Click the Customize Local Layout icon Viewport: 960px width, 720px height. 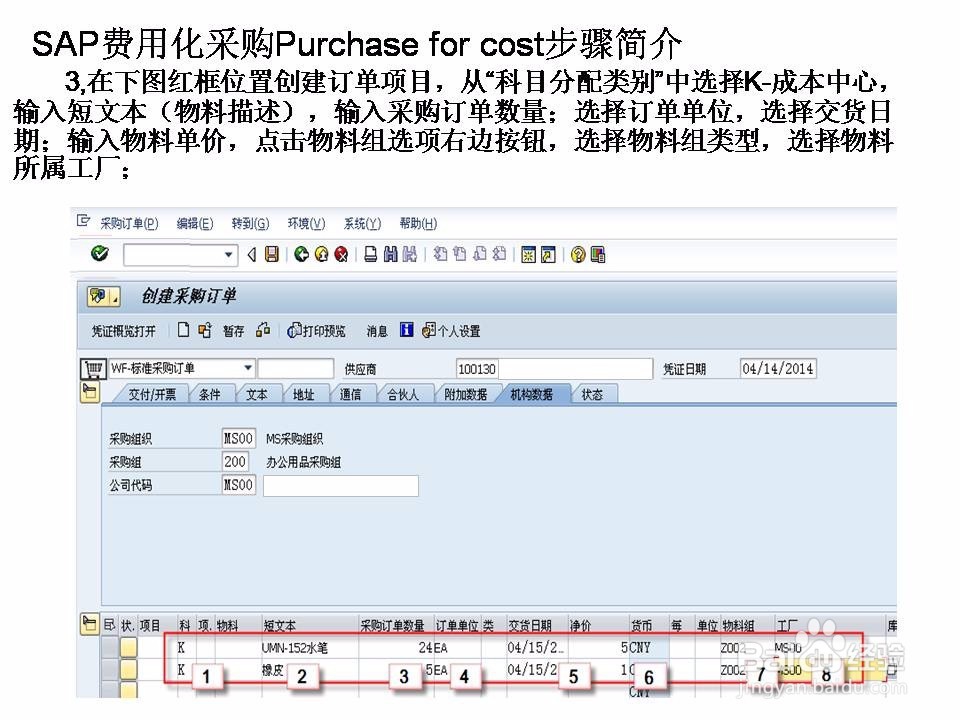(598, 255)
